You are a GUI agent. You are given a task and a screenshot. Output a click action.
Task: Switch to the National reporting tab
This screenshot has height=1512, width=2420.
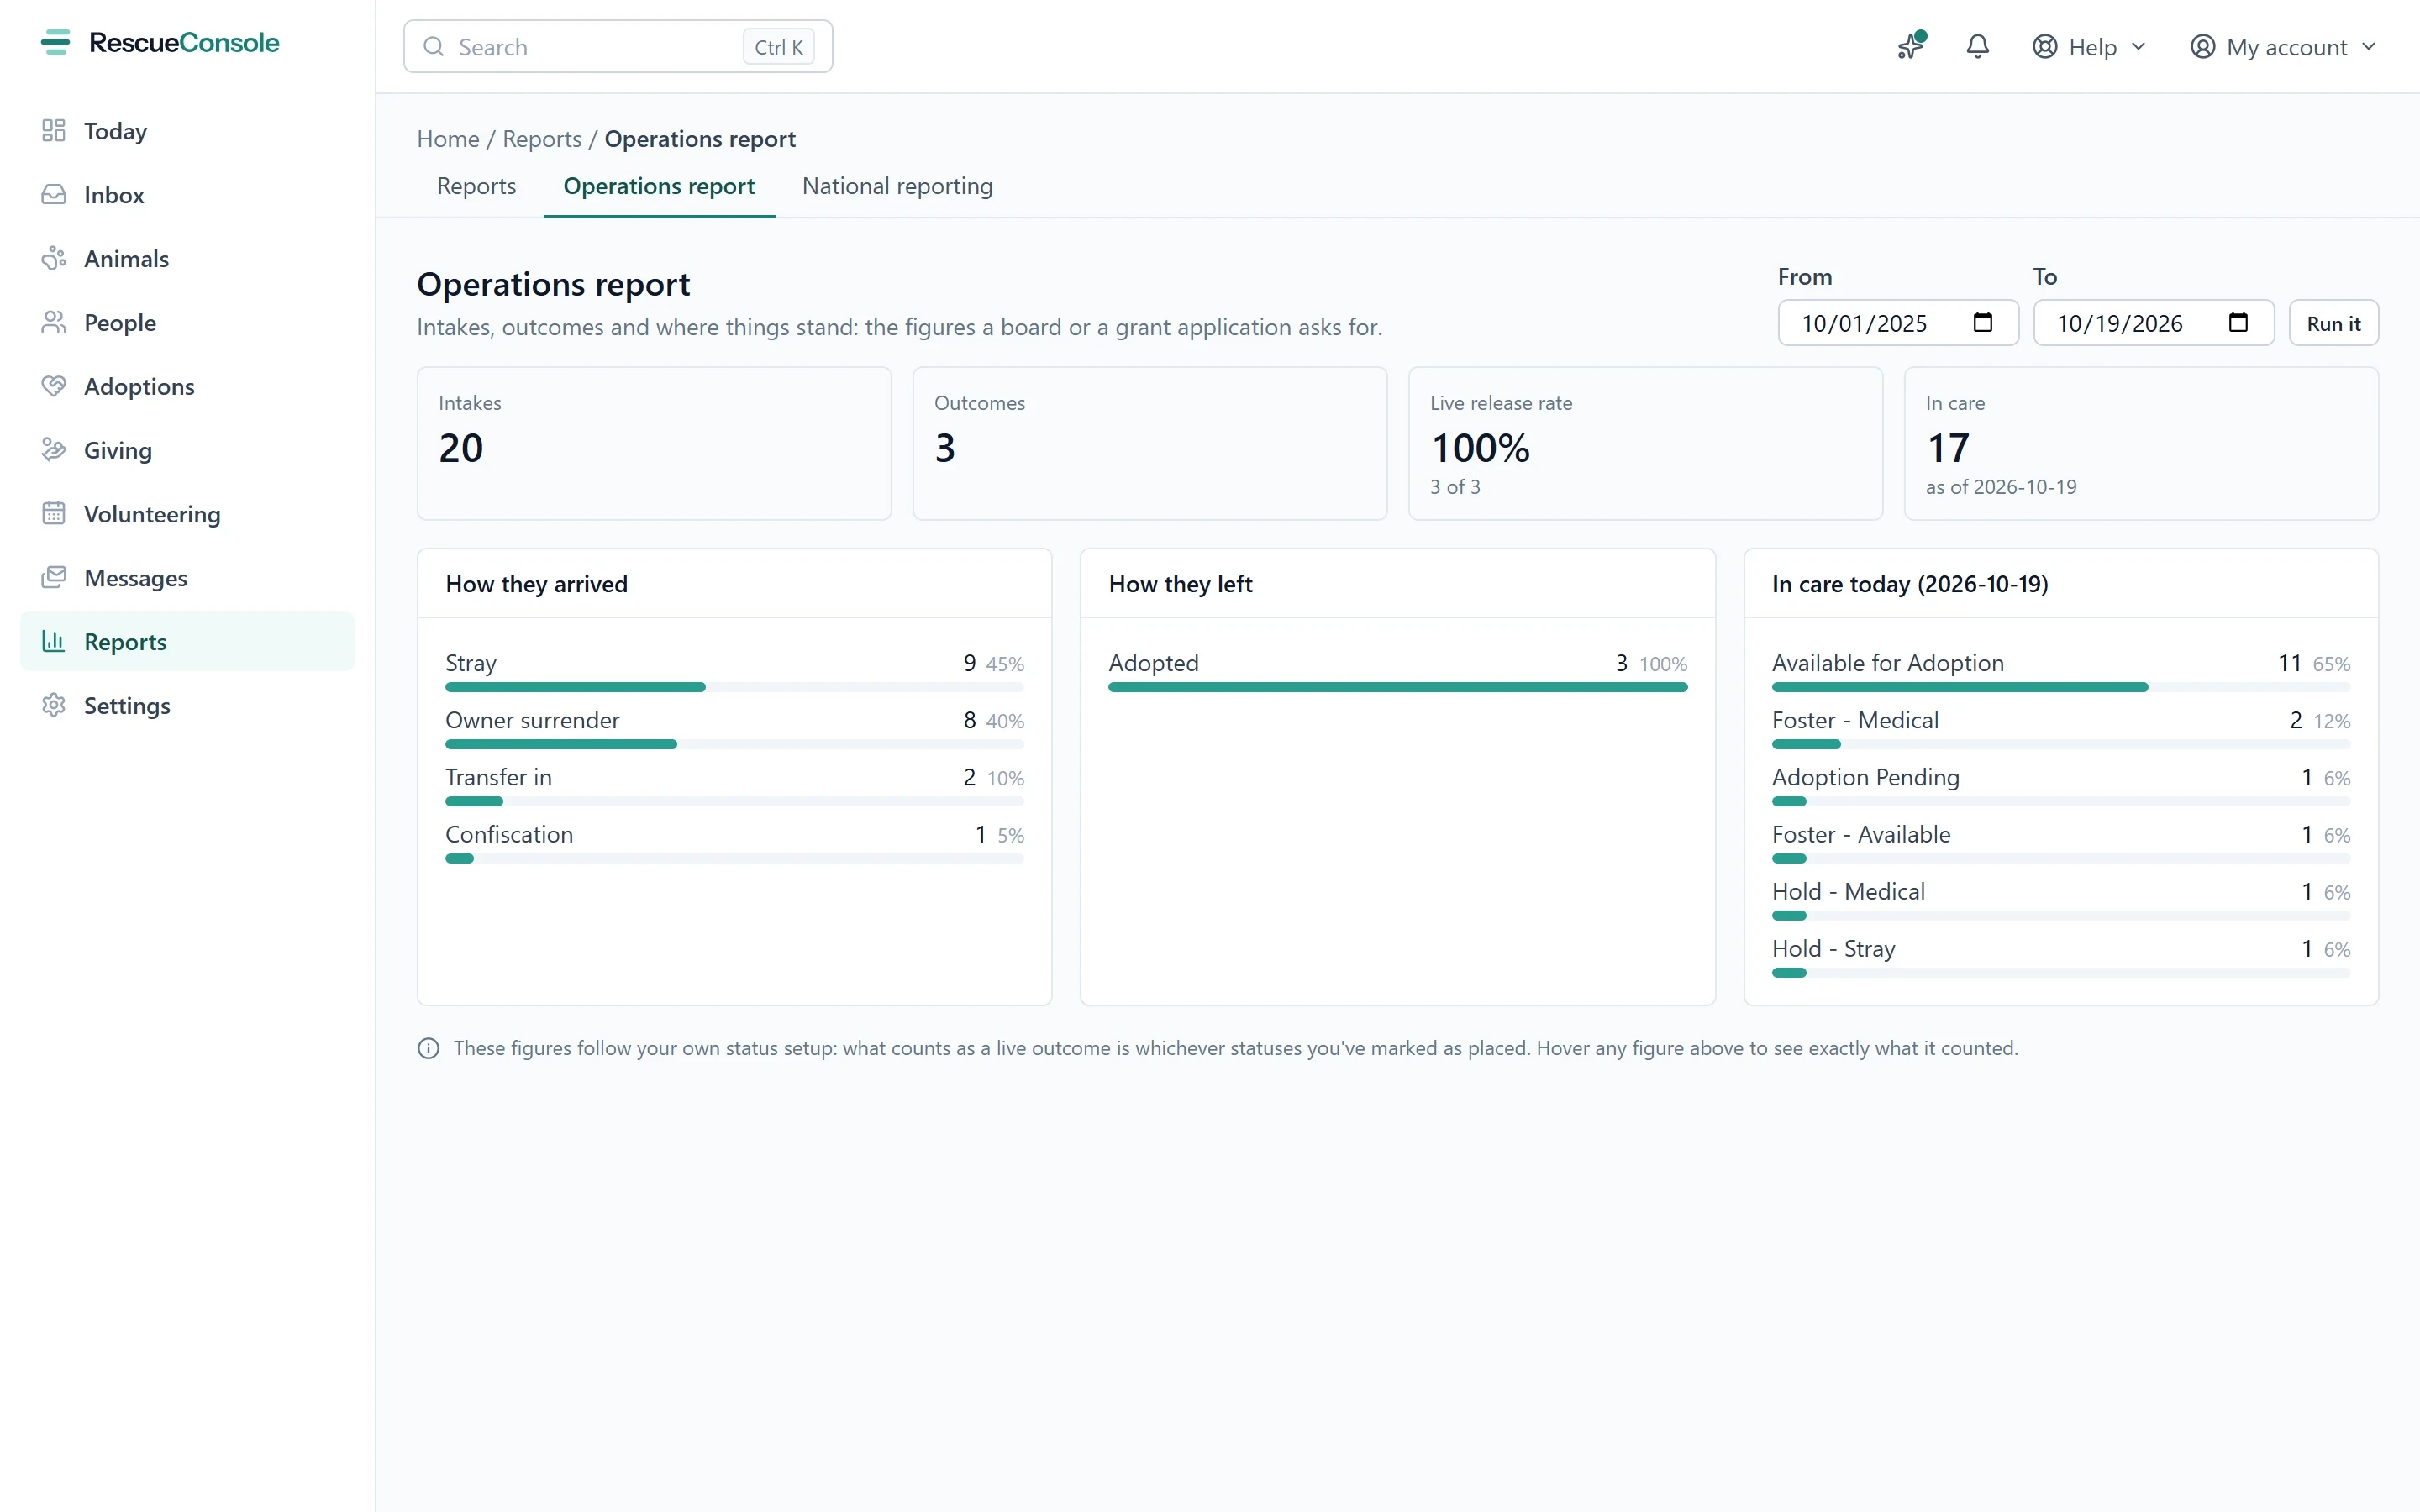click(x=897, y=186)
